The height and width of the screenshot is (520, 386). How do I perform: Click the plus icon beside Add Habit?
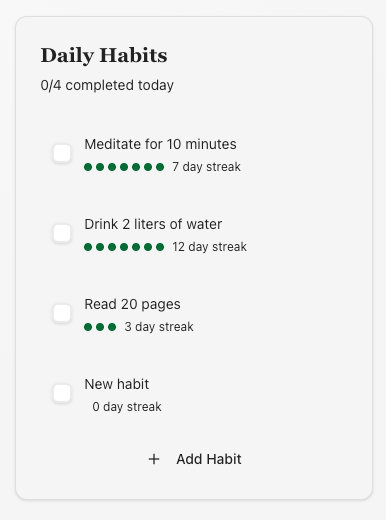(154, 459)
